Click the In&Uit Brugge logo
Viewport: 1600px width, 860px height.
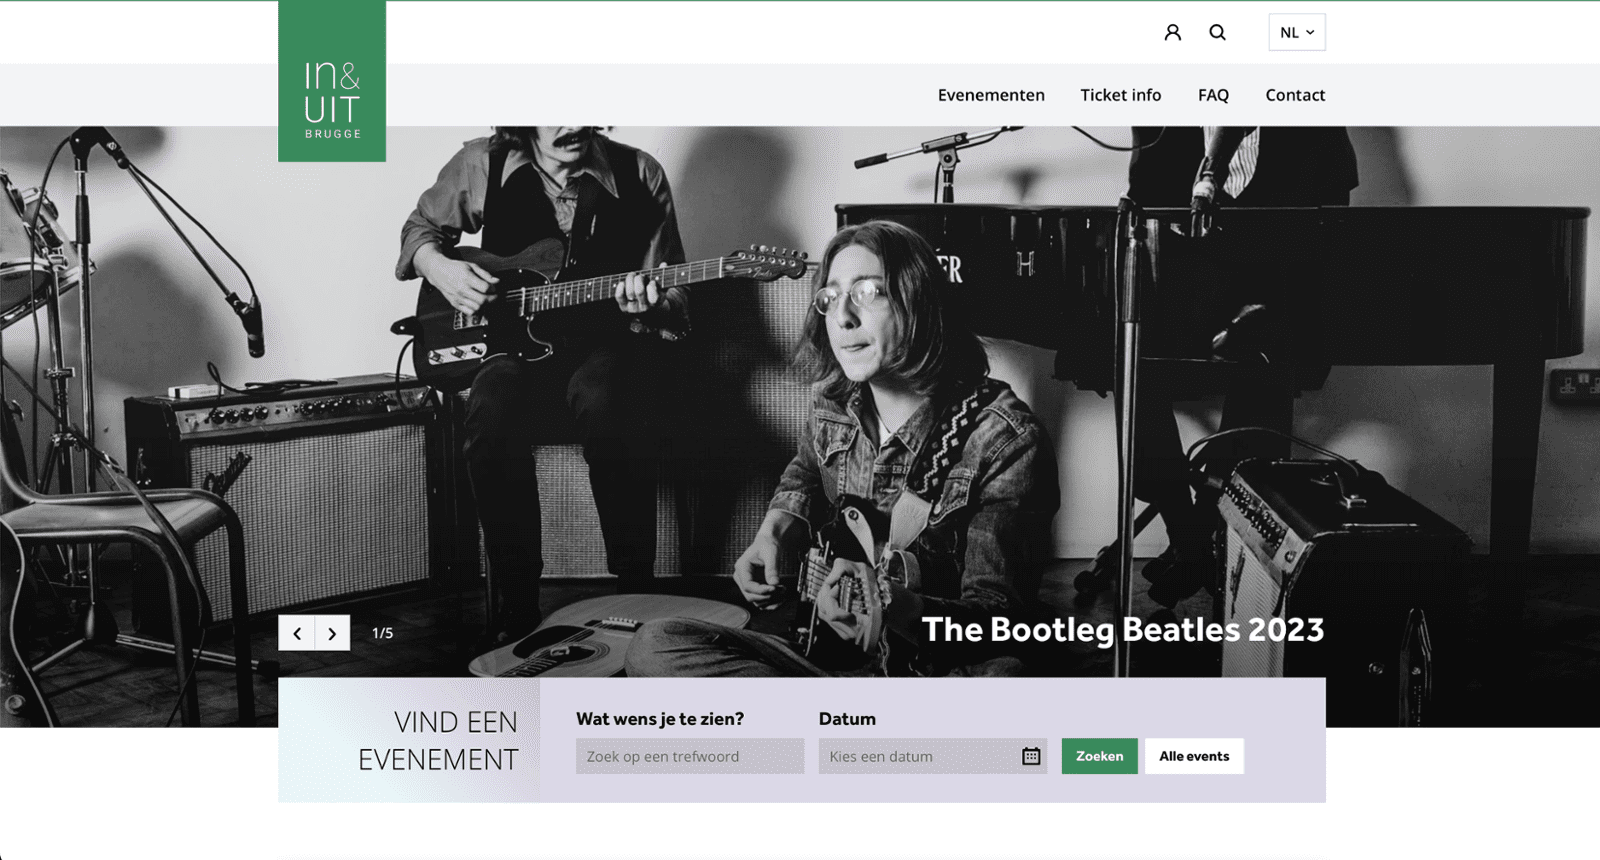coord(332,81)
